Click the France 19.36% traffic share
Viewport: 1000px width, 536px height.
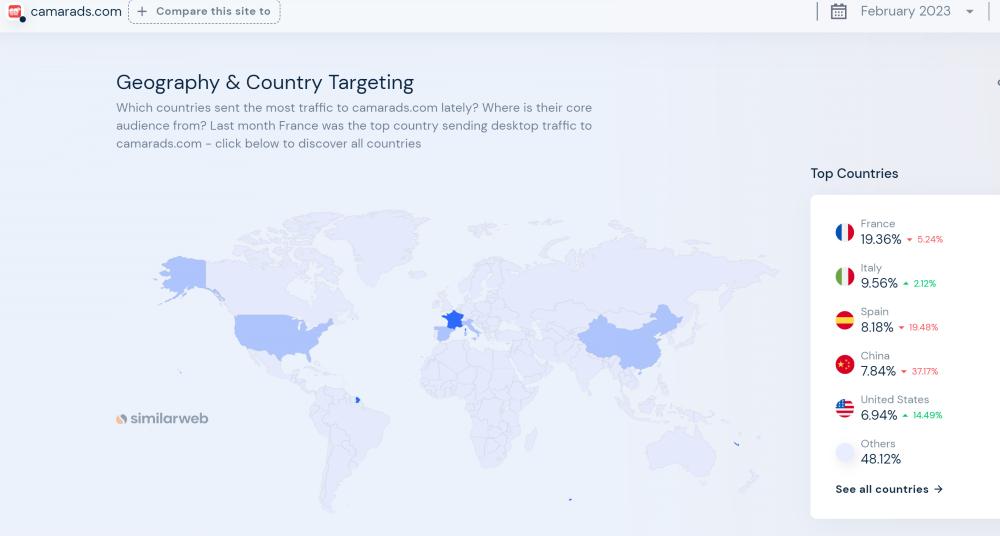(880, 239)
